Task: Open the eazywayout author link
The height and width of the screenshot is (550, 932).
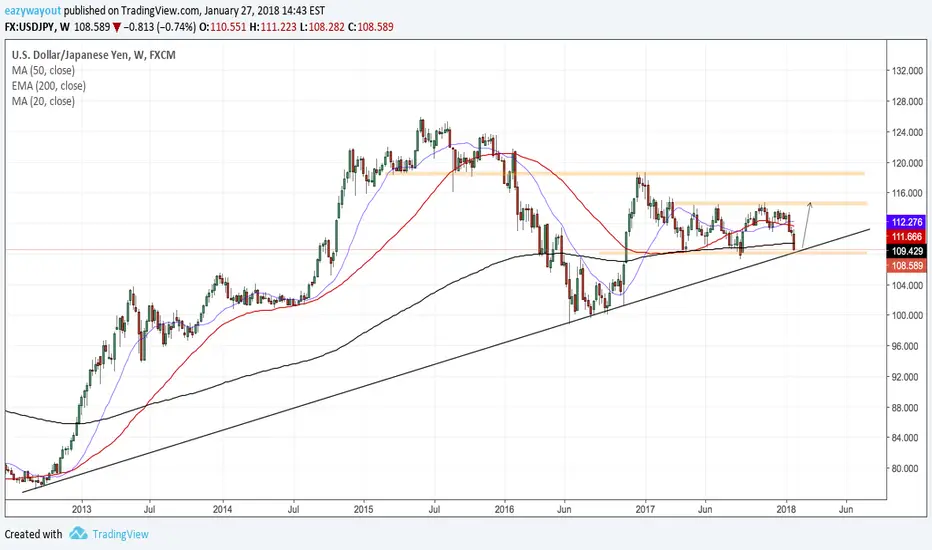Action: (33, 11)
